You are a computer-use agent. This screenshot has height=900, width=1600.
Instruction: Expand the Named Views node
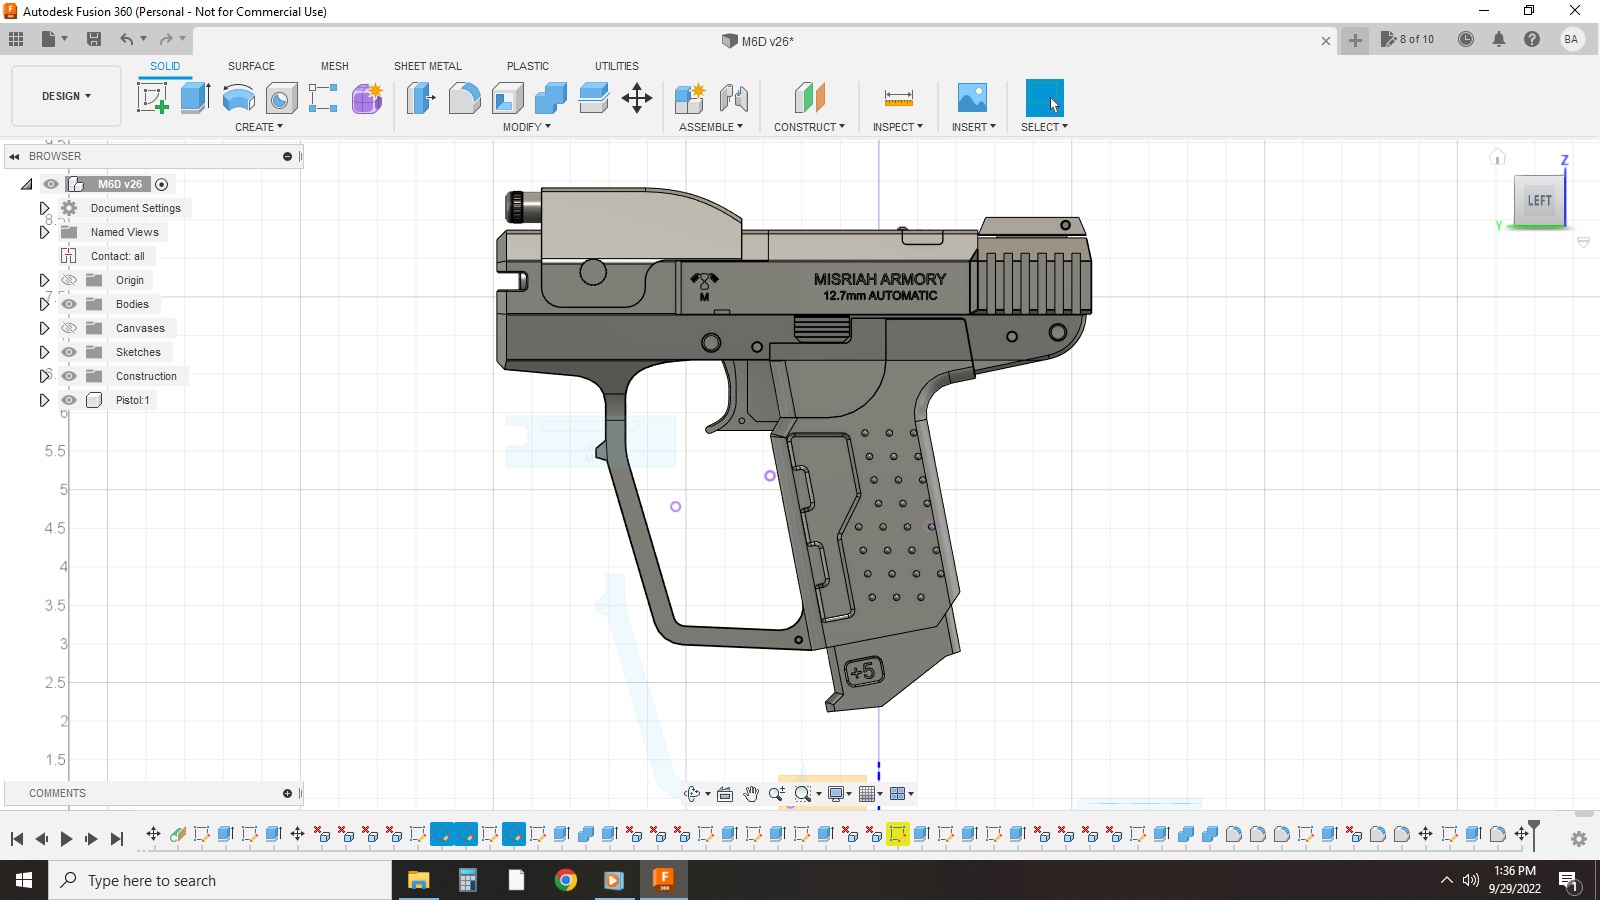click(x=44, y=232)
